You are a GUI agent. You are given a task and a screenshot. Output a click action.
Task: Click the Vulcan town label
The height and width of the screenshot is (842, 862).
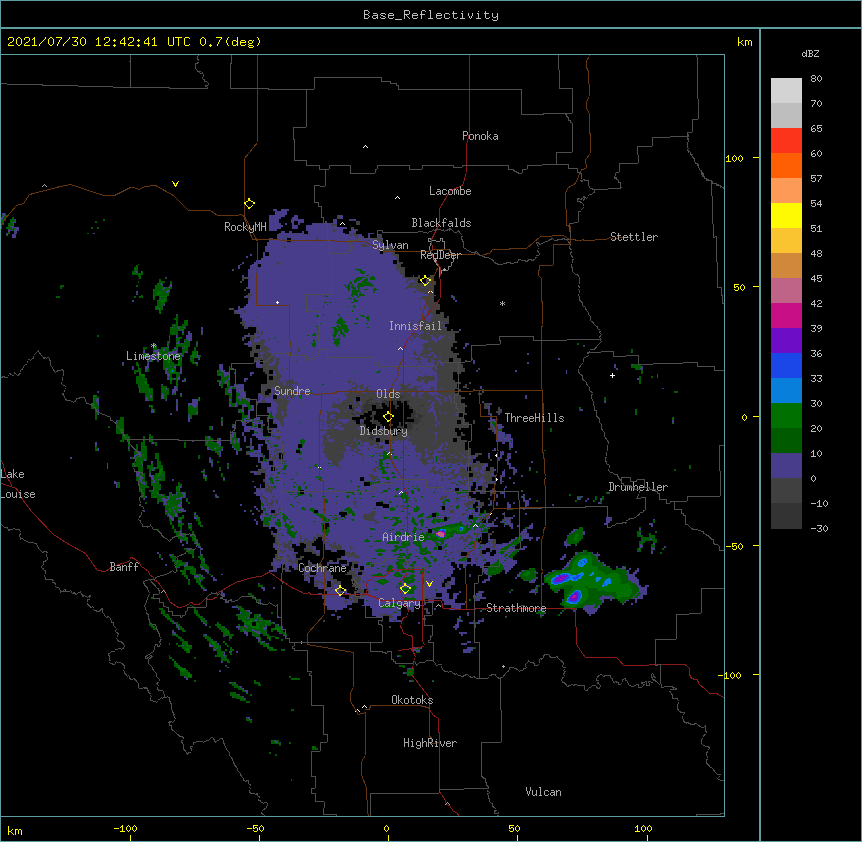543,792
